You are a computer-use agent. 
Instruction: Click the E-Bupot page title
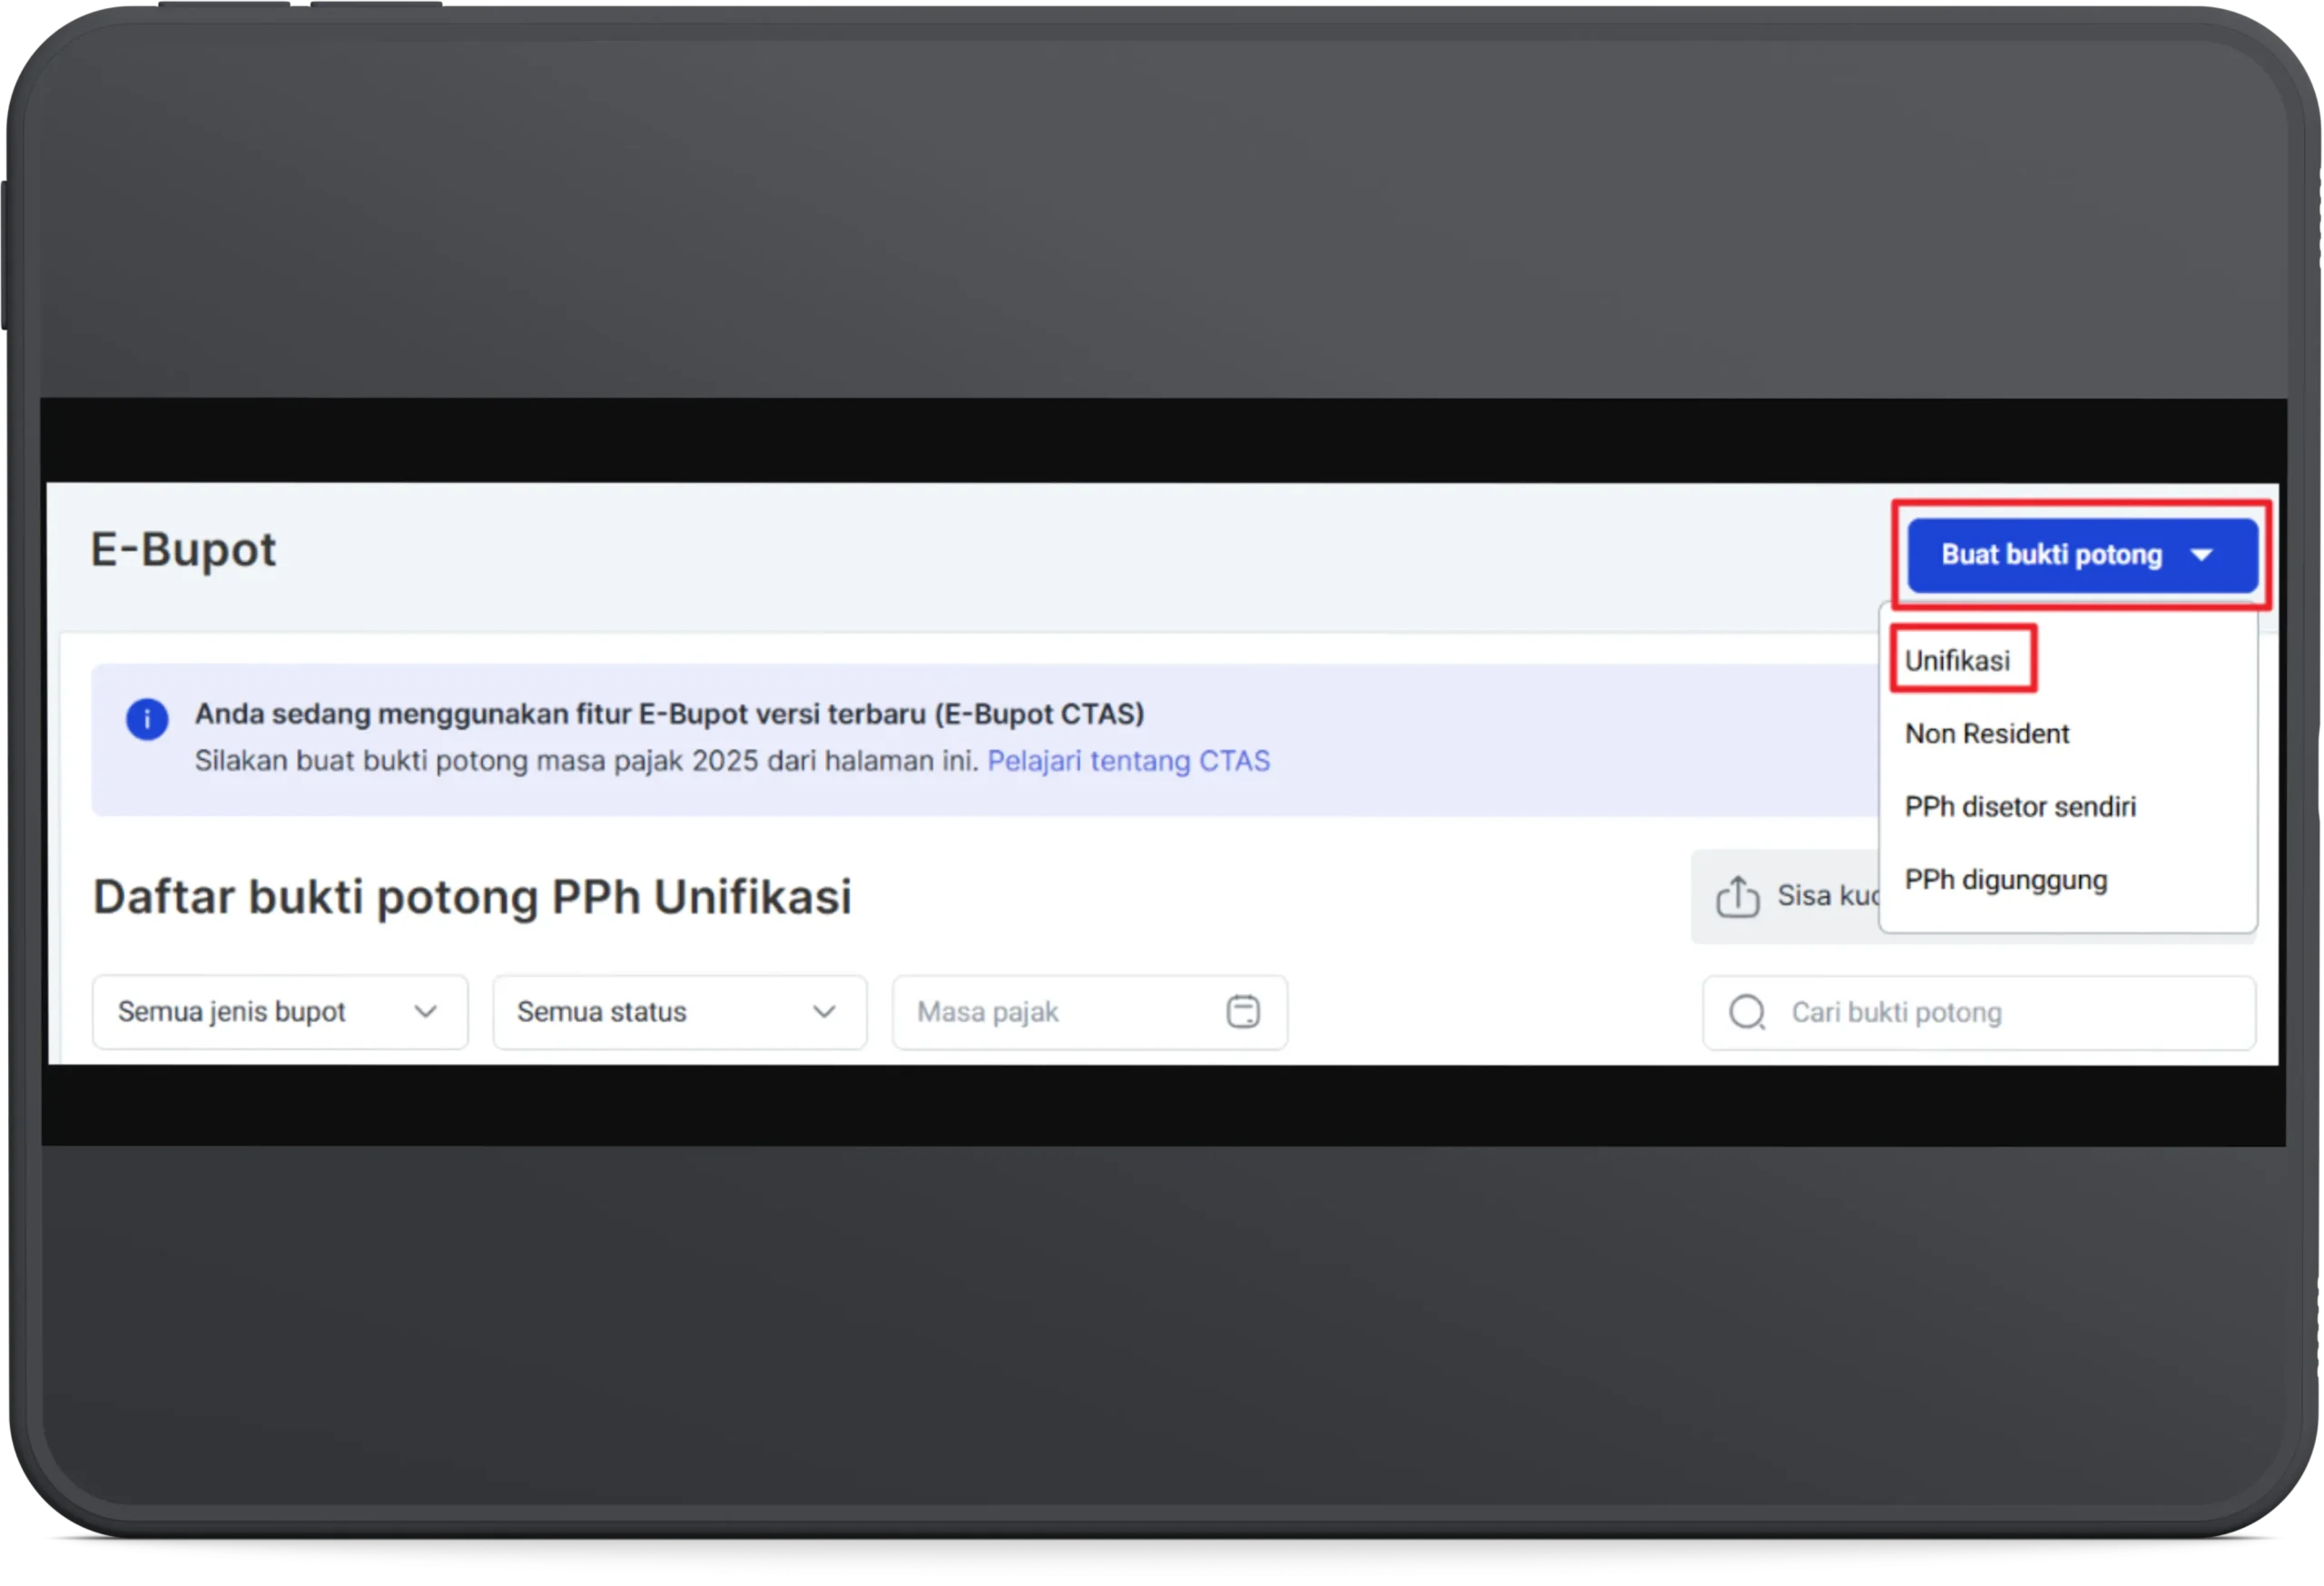[183, 550]
